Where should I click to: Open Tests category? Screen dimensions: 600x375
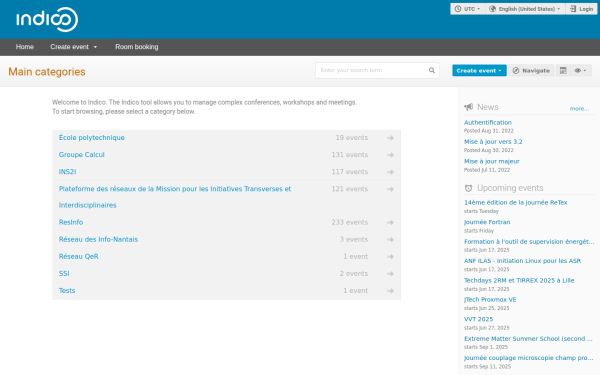[x=67, y=290]
